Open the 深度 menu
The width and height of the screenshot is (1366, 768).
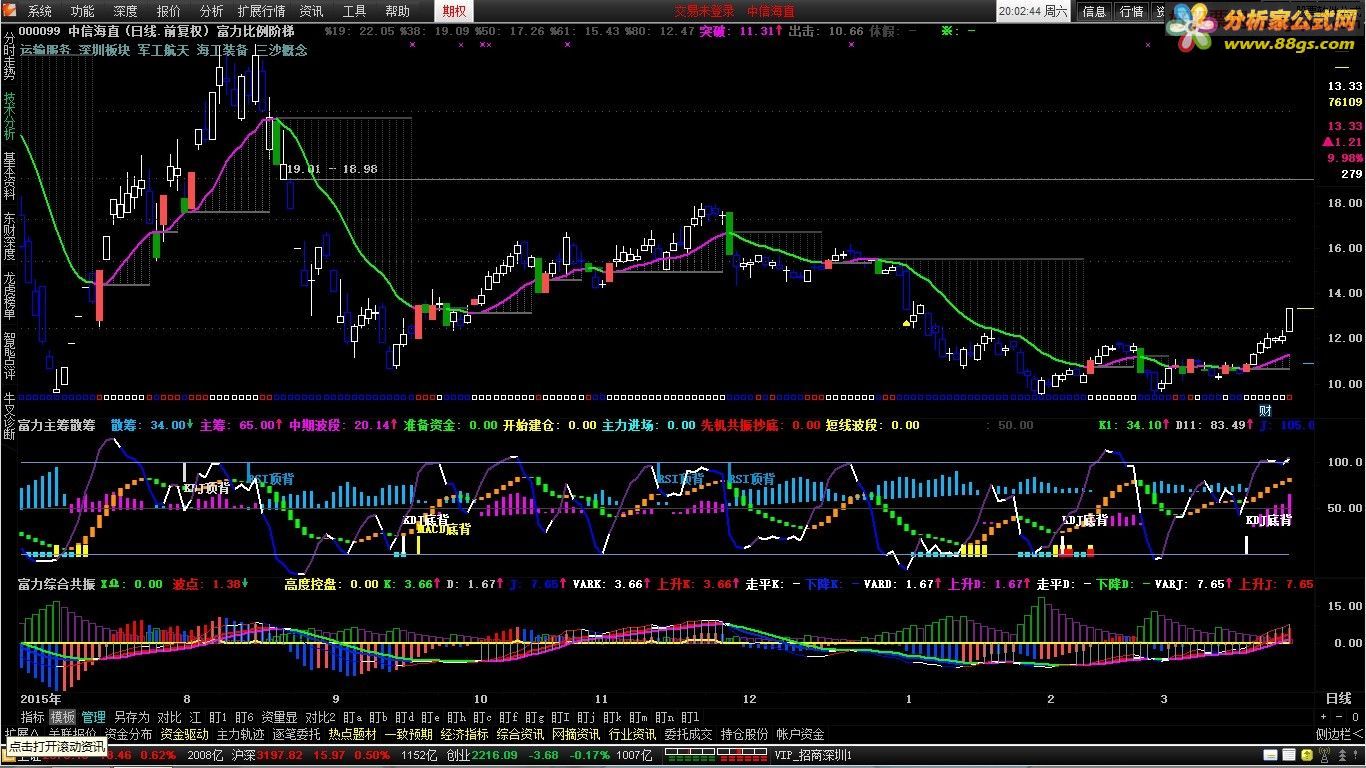(126, 12)
